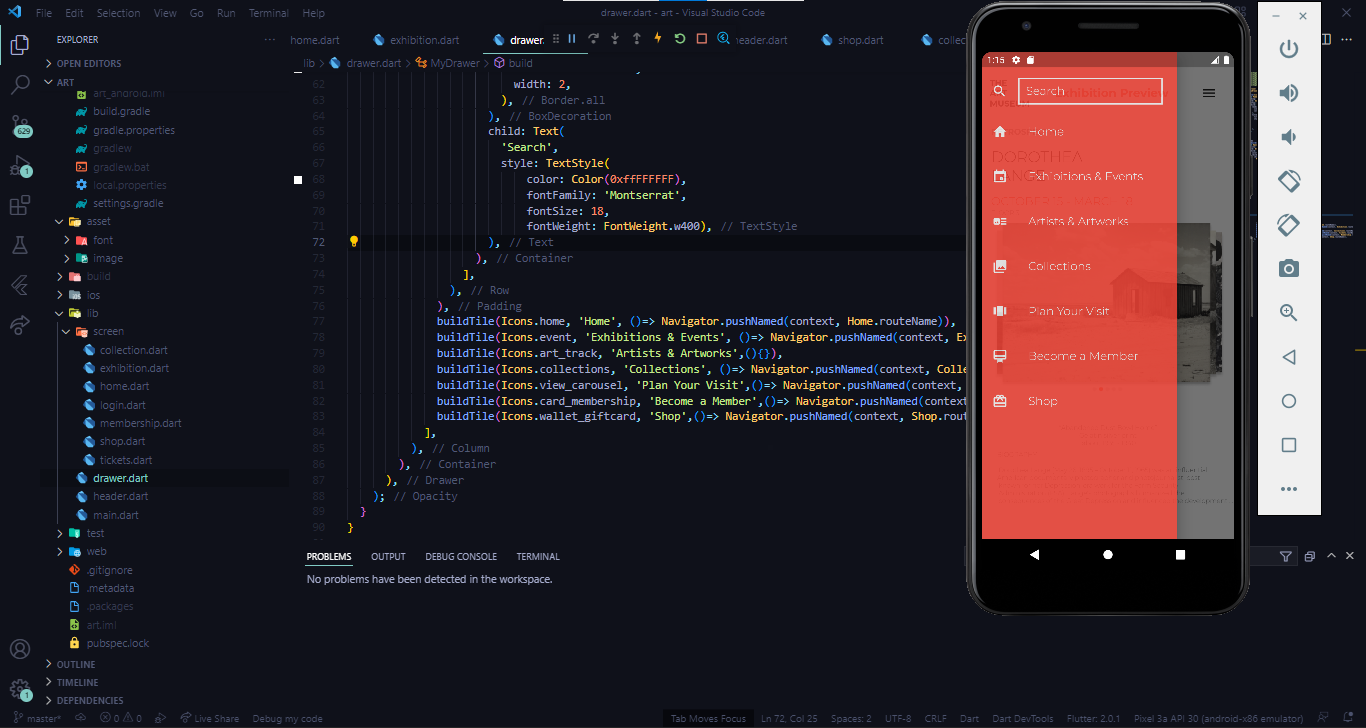Click the Hot Reload lightning bolt icon
The image size is (1366, 728).
[658, 38]
